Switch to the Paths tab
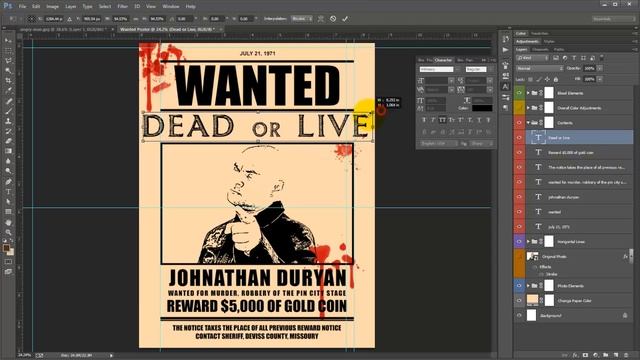The height and width of the screenshot is (360, 640). pyautogui.click(x=559, y=49)
